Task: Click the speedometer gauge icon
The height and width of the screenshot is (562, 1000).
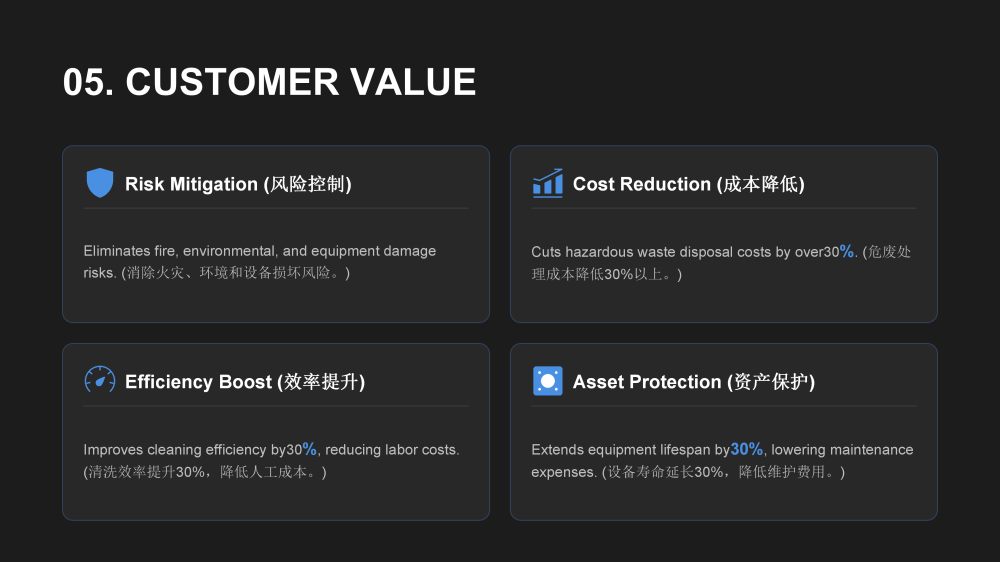Action: click(x=100, y=381)
